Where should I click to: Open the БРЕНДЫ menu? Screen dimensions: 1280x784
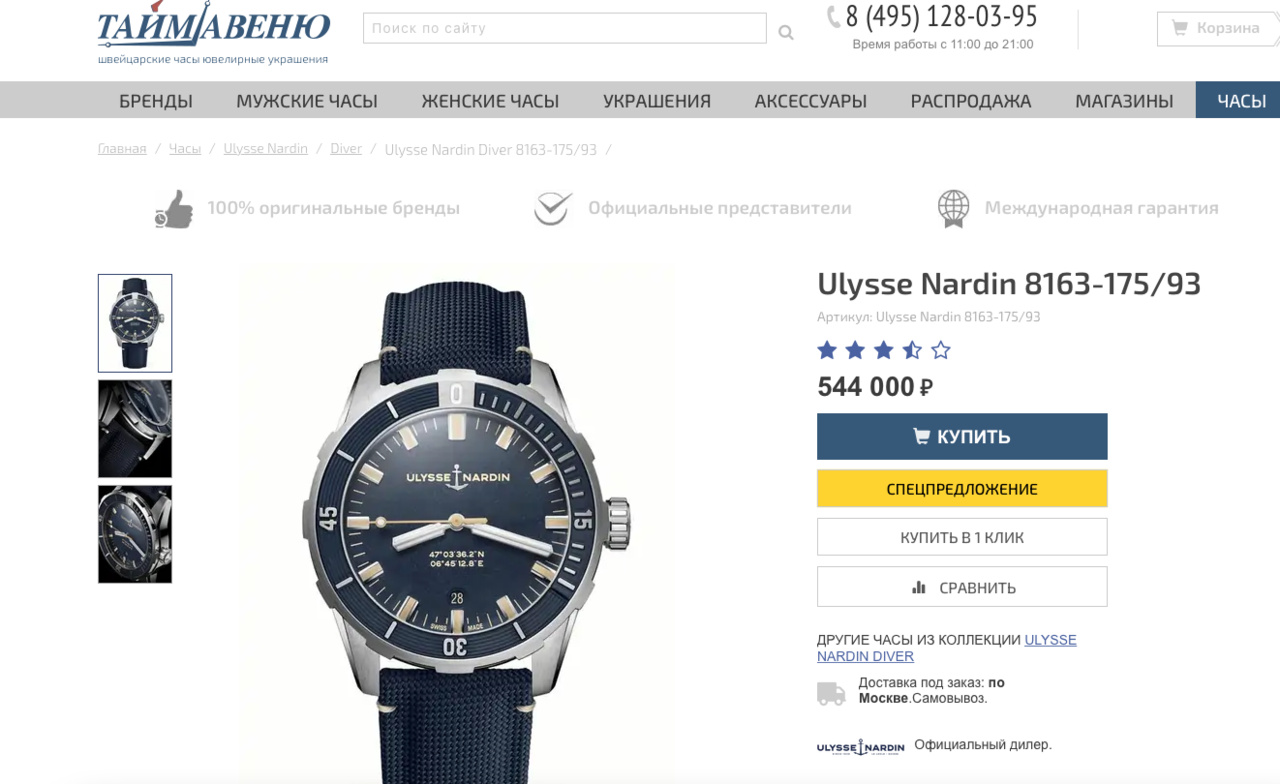pos(156,100)
